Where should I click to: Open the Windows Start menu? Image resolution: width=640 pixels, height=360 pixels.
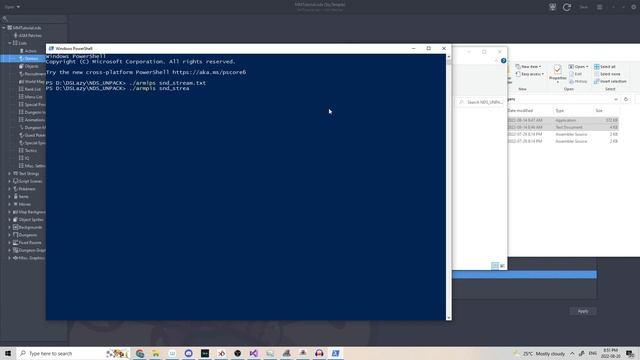[x=8, y=353]
